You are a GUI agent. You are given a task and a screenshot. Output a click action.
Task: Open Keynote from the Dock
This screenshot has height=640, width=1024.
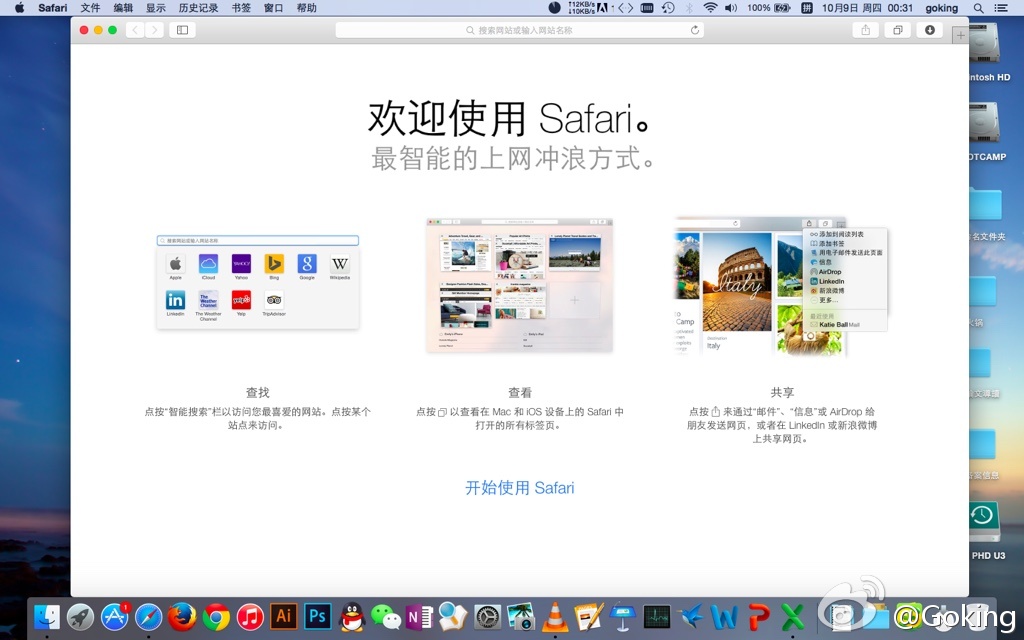click(x=623, y=616)
